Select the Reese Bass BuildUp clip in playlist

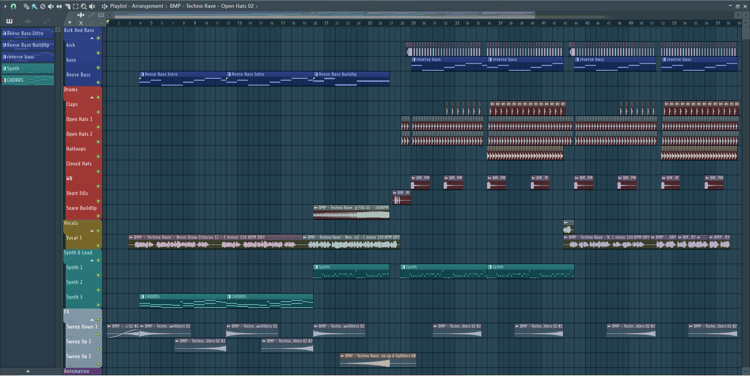(351, 78)
